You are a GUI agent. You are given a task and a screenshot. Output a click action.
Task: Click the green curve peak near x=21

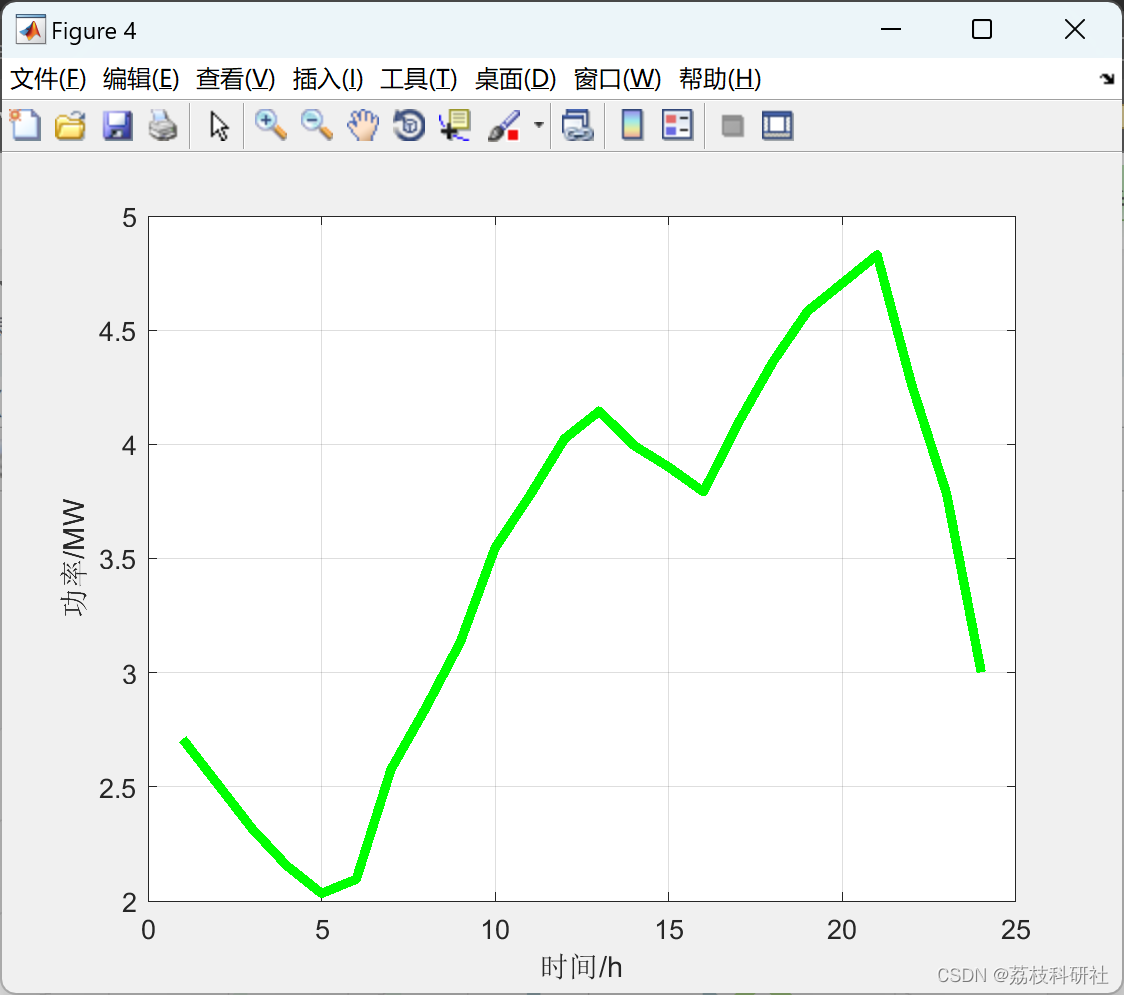pyautogui.click(x=877, y=256)
